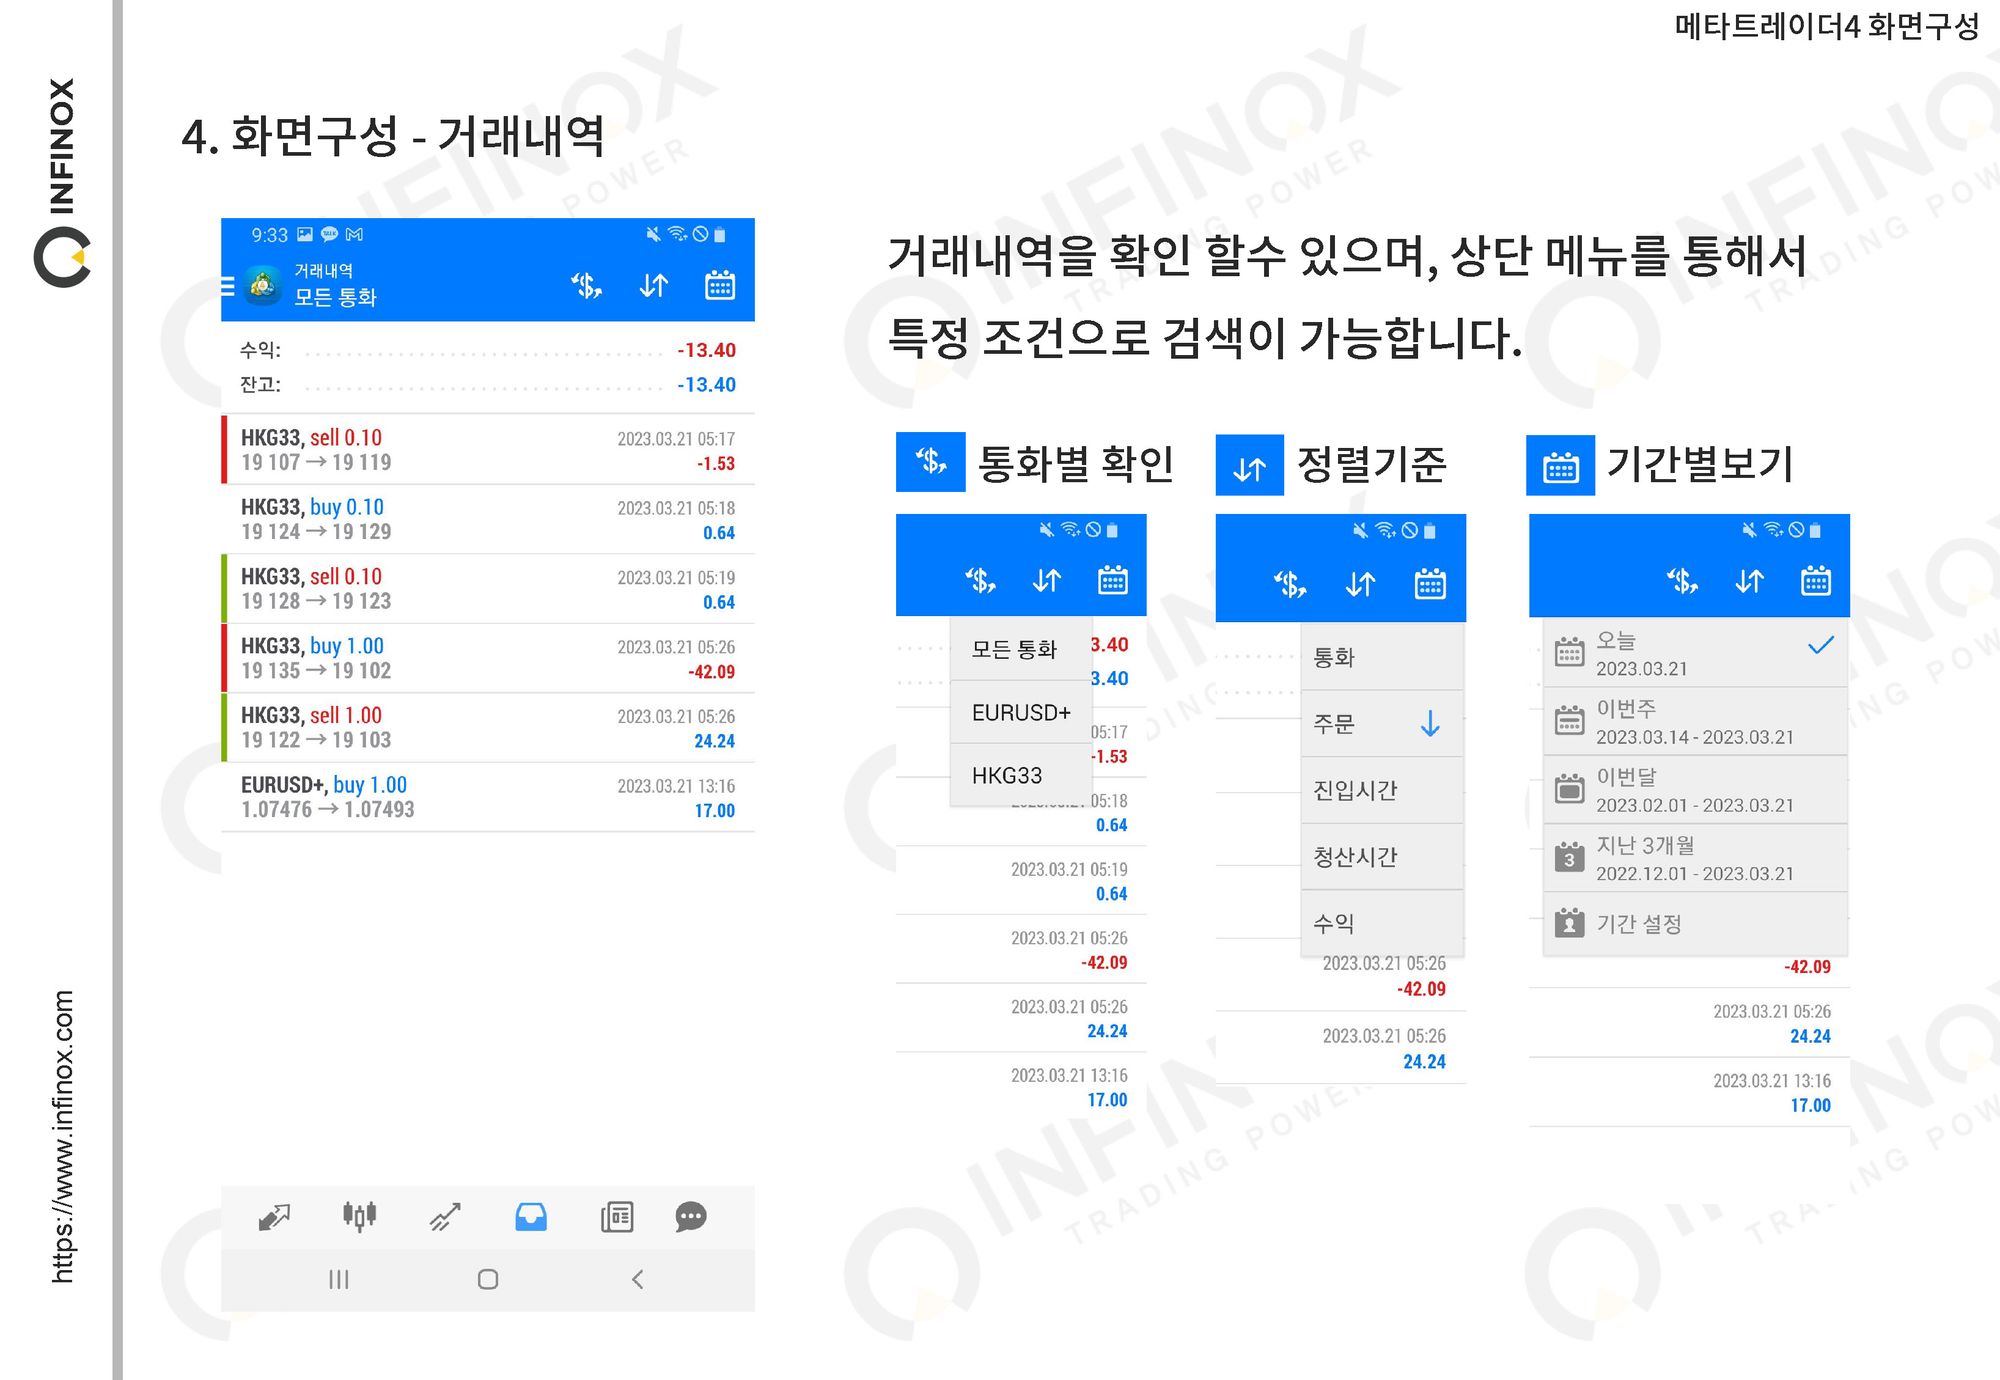The width and height of the screenshot is (2000, 1380).
Task: Click the currency filter icon in the main phone header
Action: 587,286
